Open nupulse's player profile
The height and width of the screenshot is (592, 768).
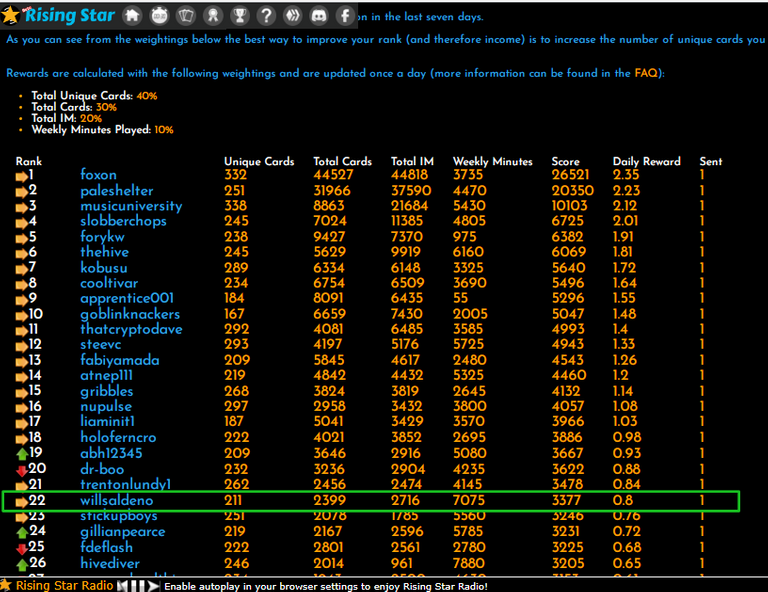click(x=106, y=406)
